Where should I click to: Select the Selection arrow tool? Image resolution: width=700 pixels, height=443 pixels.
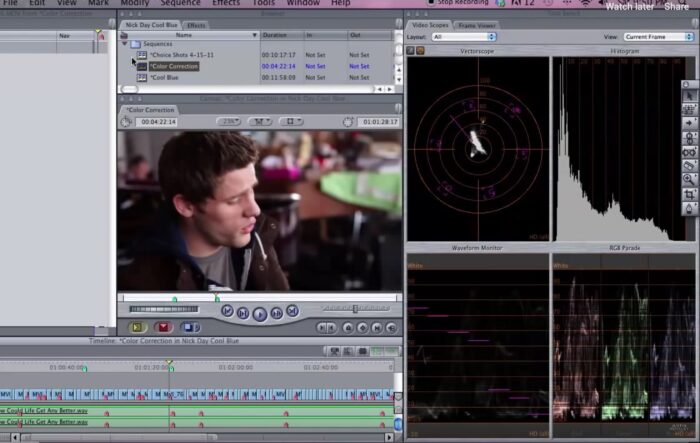[x=689, y=96]
